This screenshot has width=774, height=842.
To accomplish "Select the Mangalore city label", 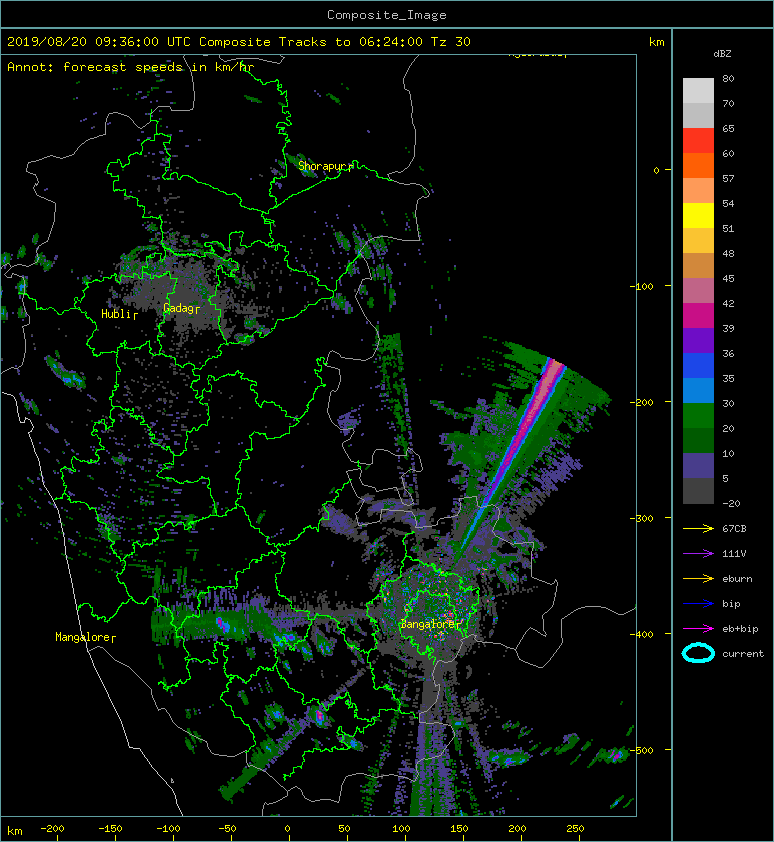I will (85, 637).
